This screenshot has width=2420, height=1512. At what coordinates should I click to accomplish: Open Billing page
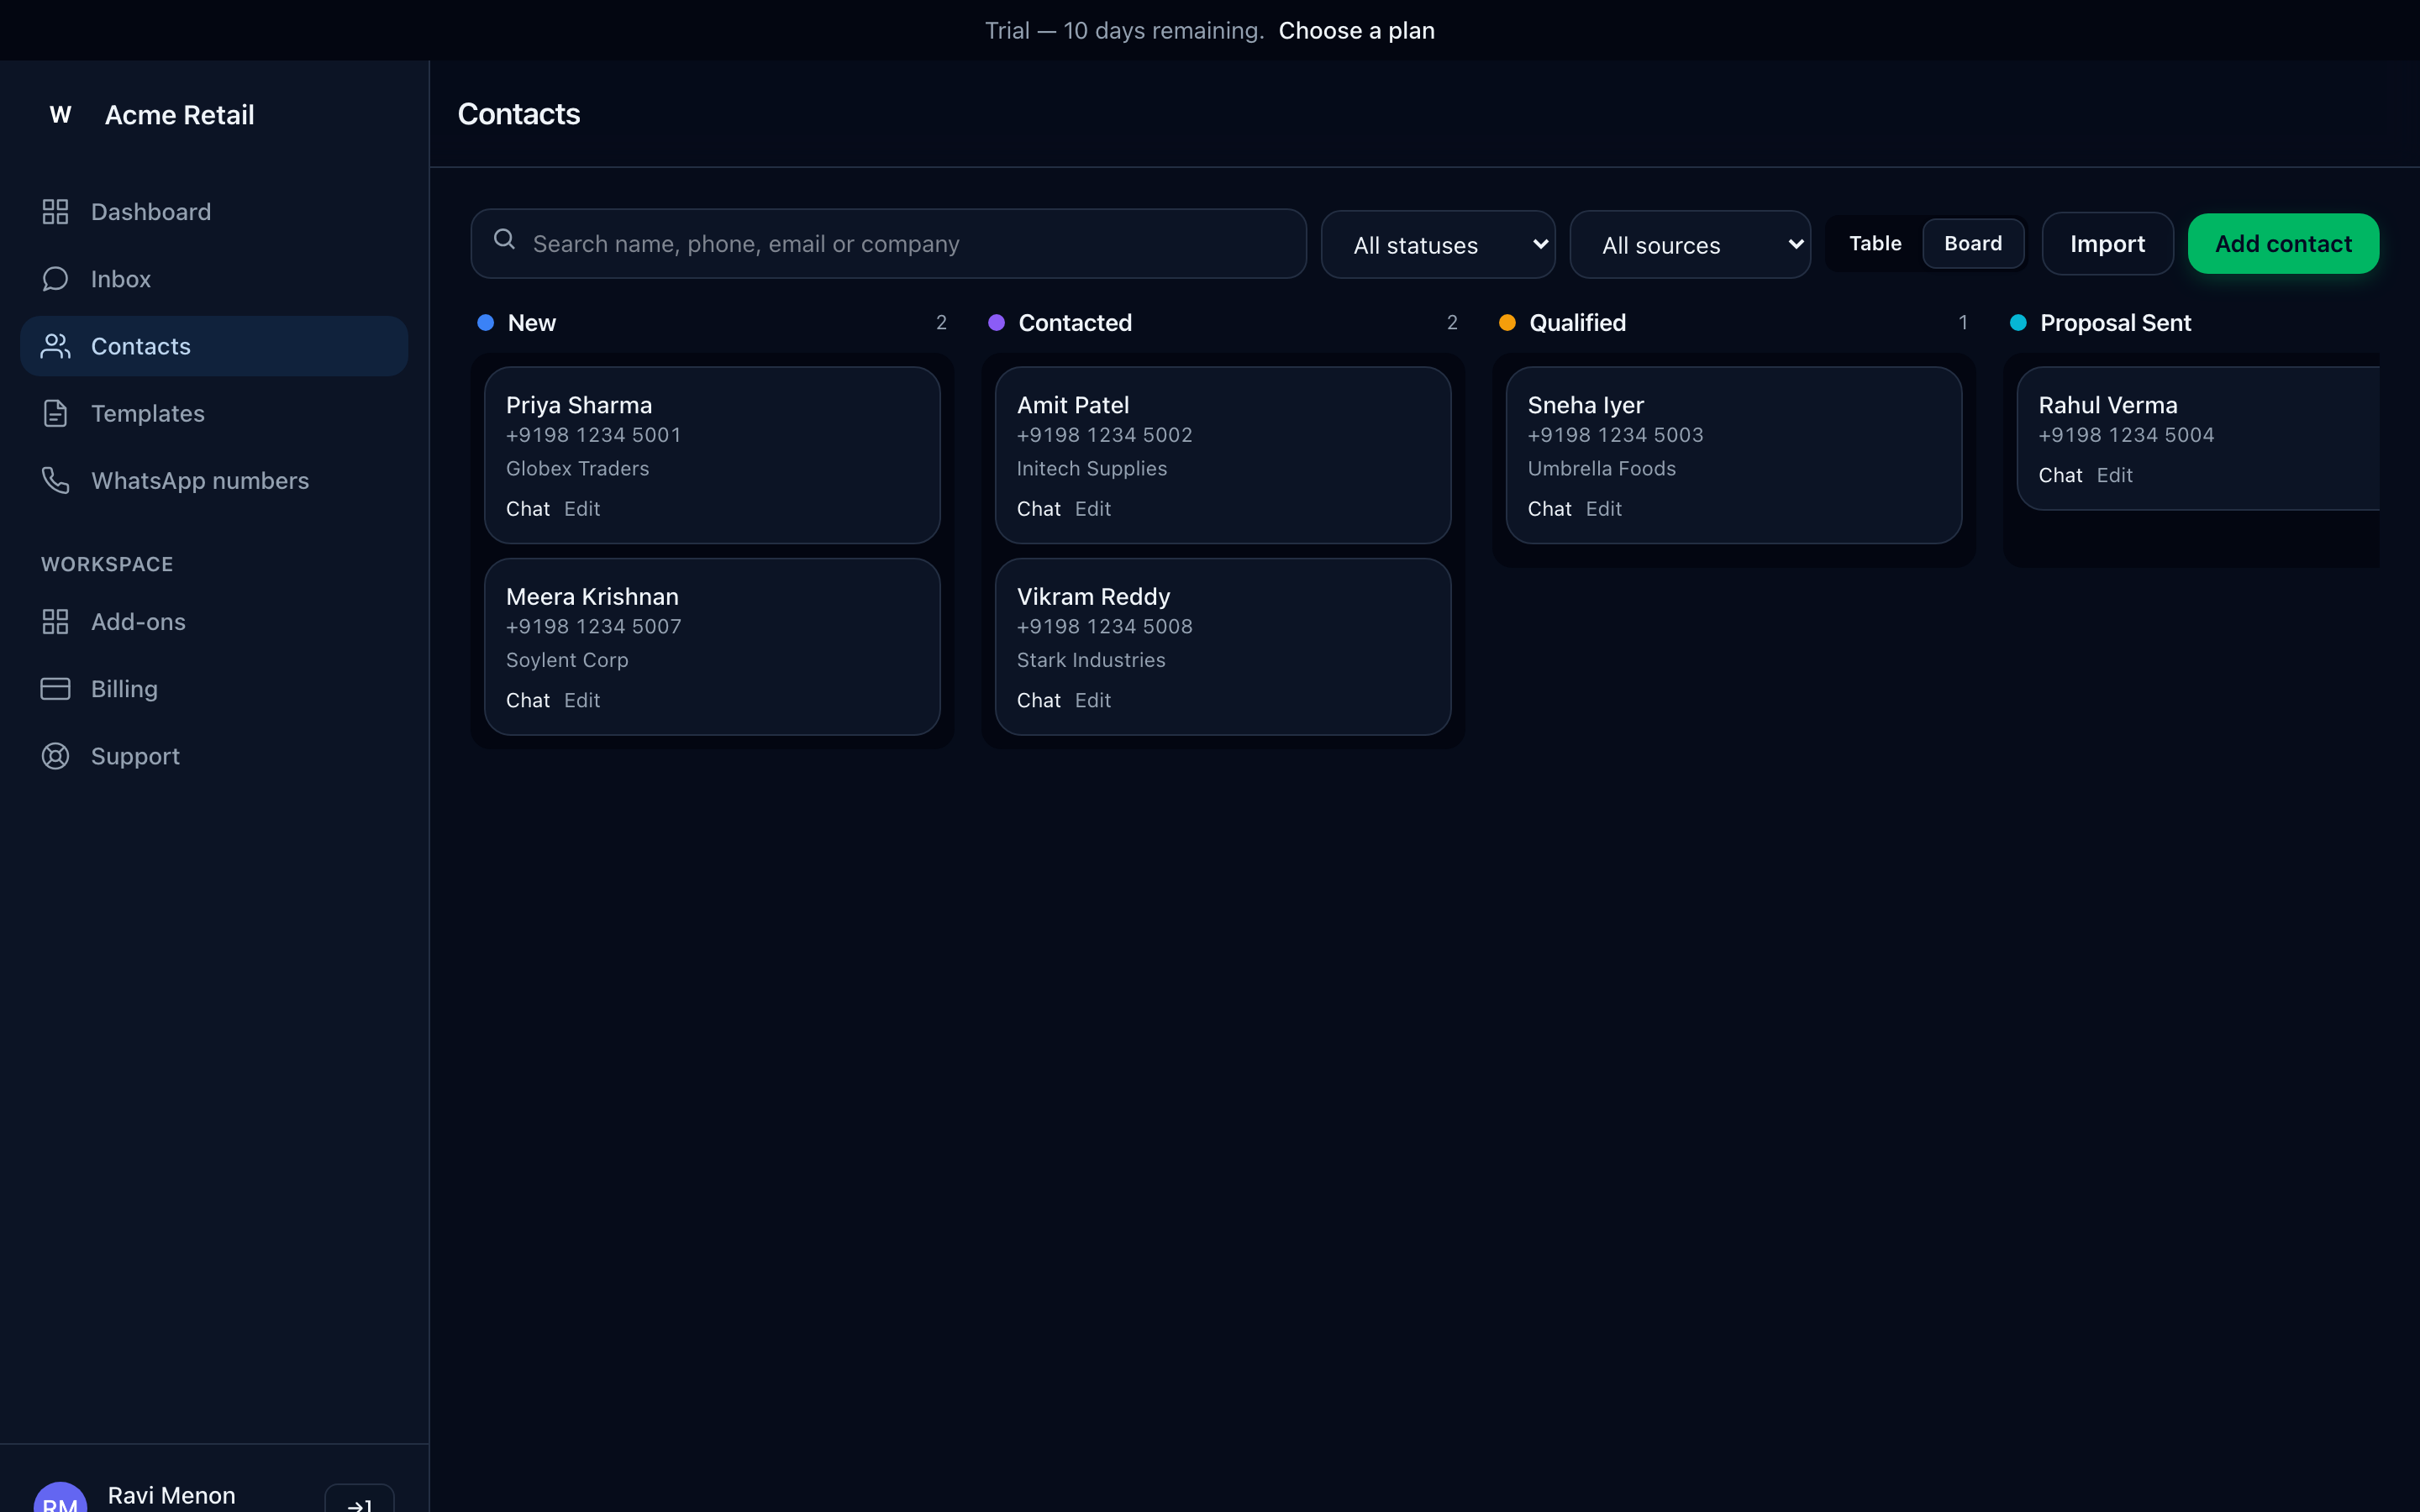click(x=214, y=689)
